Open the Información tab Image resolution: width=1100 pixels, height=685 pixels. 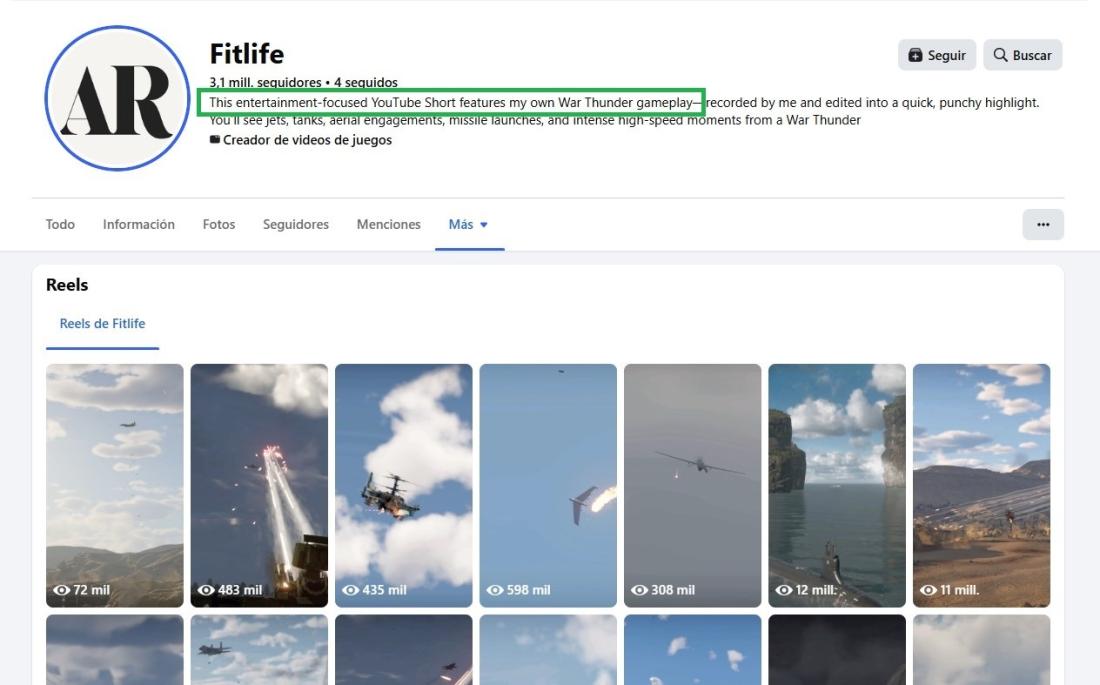click(139, 225)
